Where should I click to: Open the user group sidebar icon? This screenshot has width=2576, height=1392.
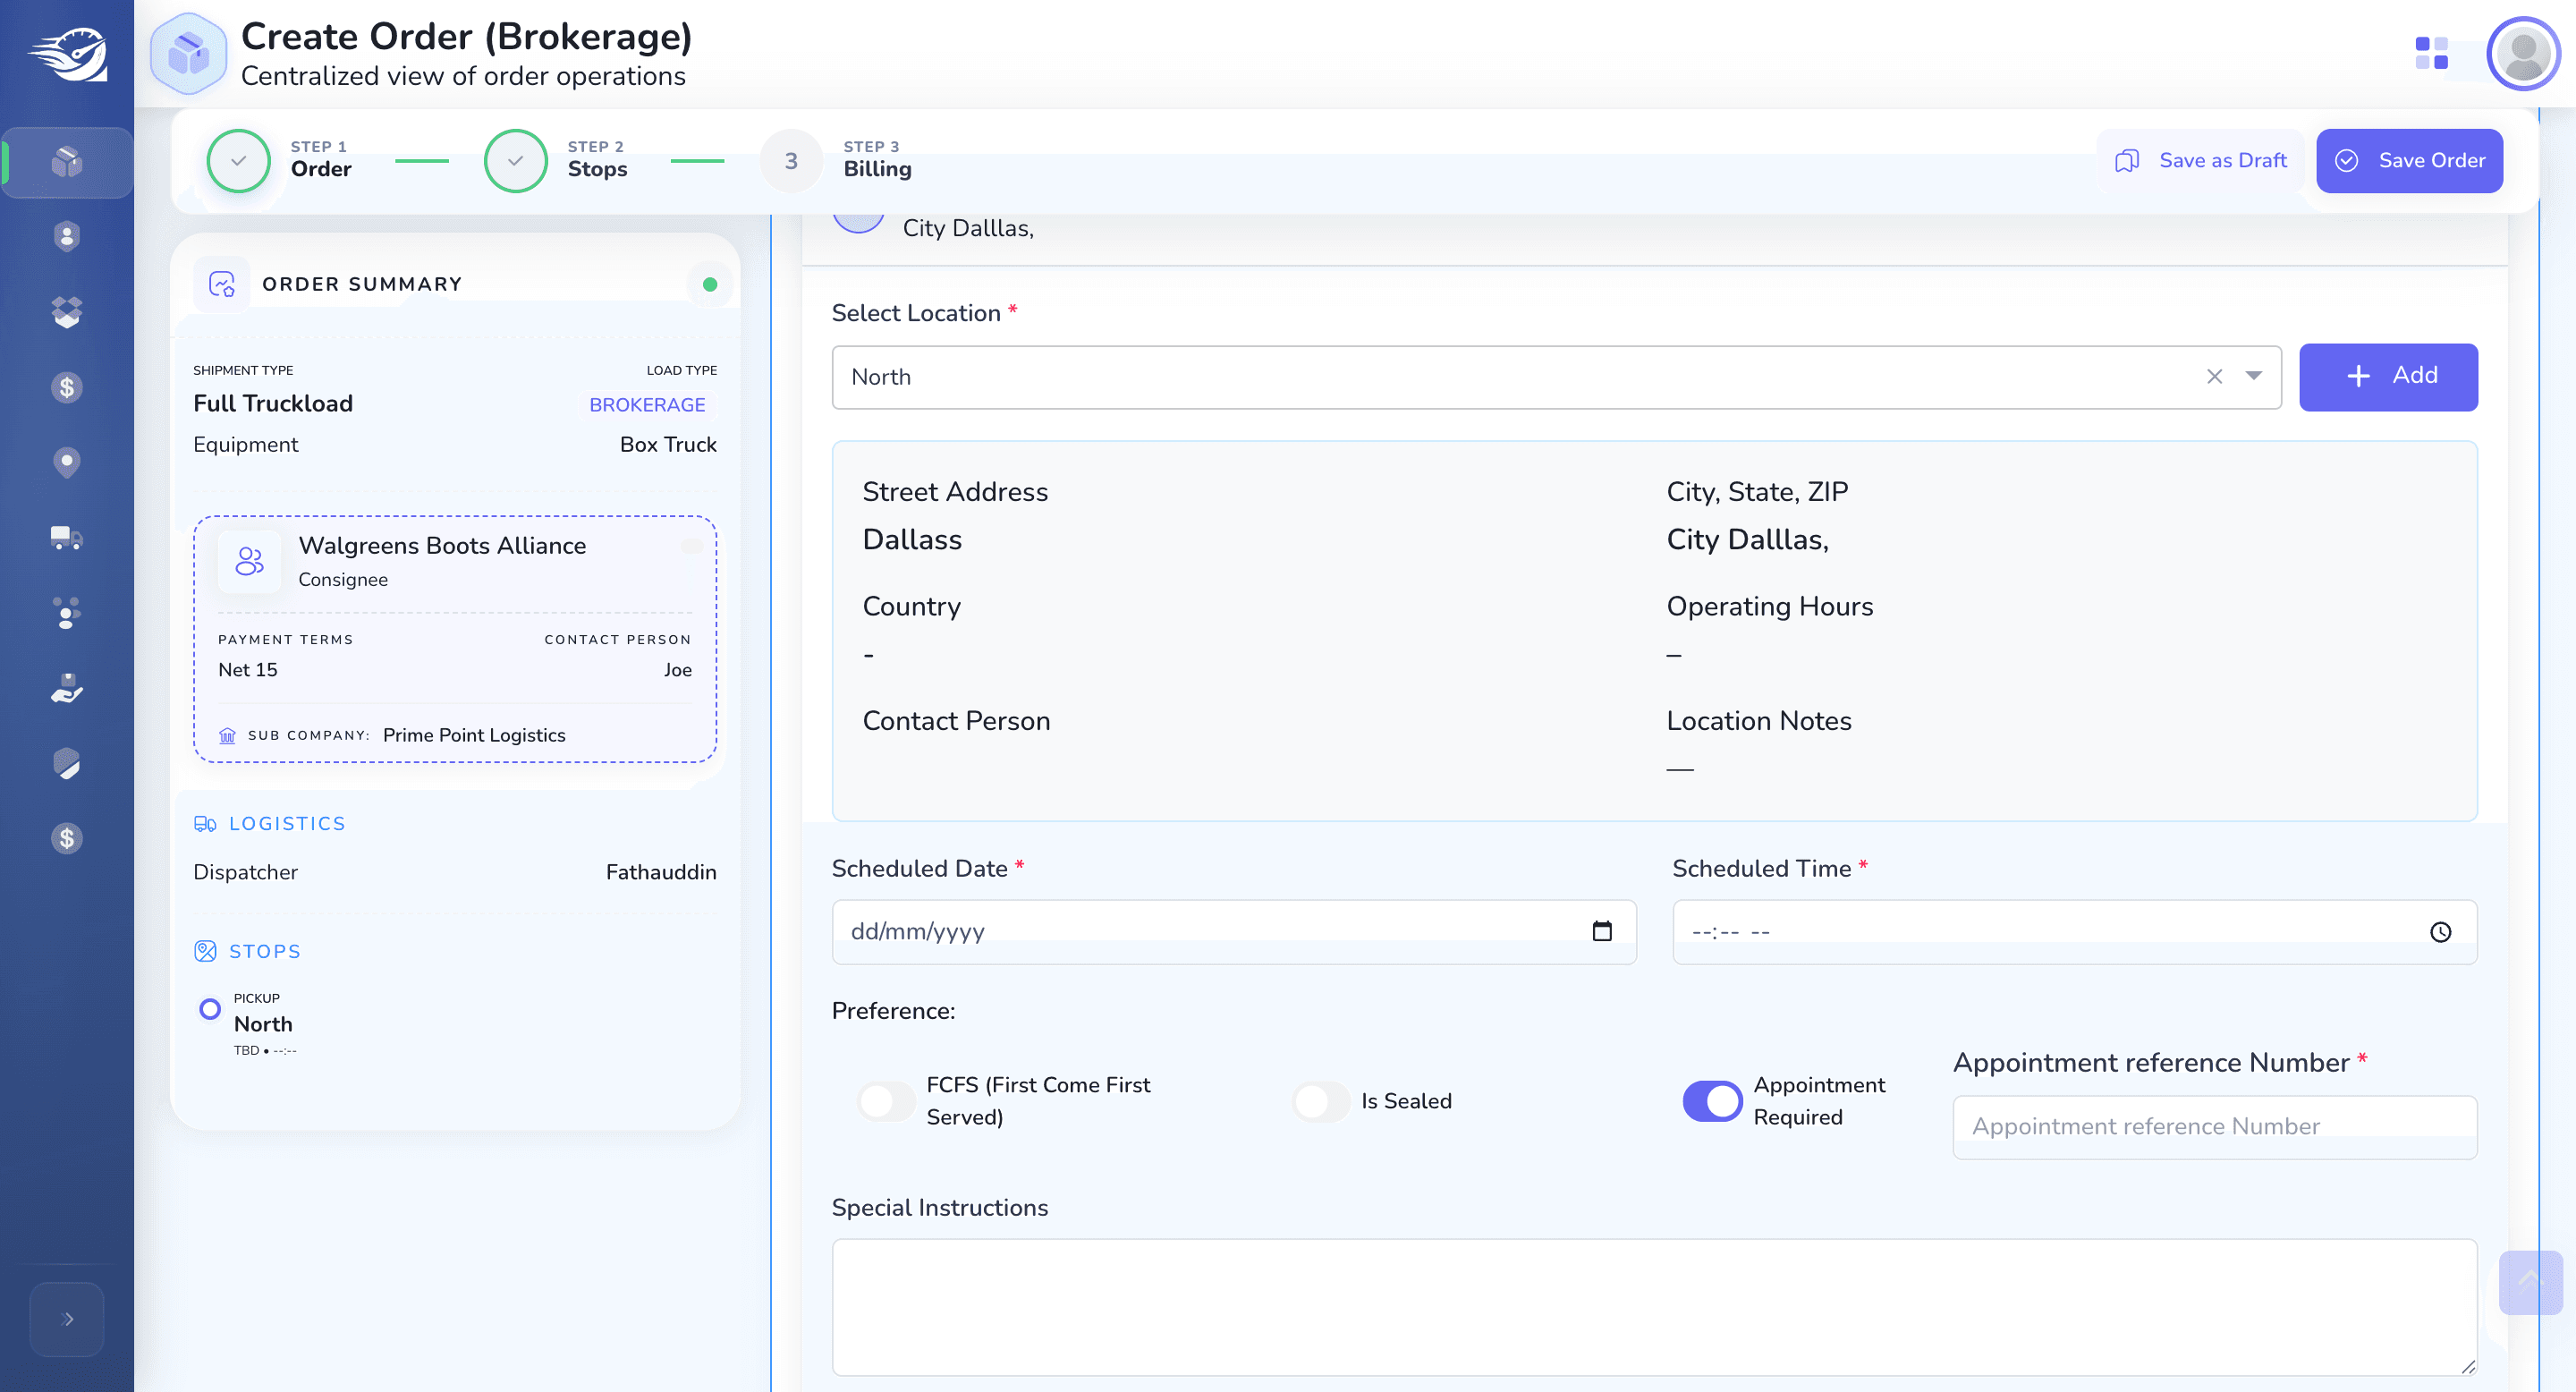66,613
